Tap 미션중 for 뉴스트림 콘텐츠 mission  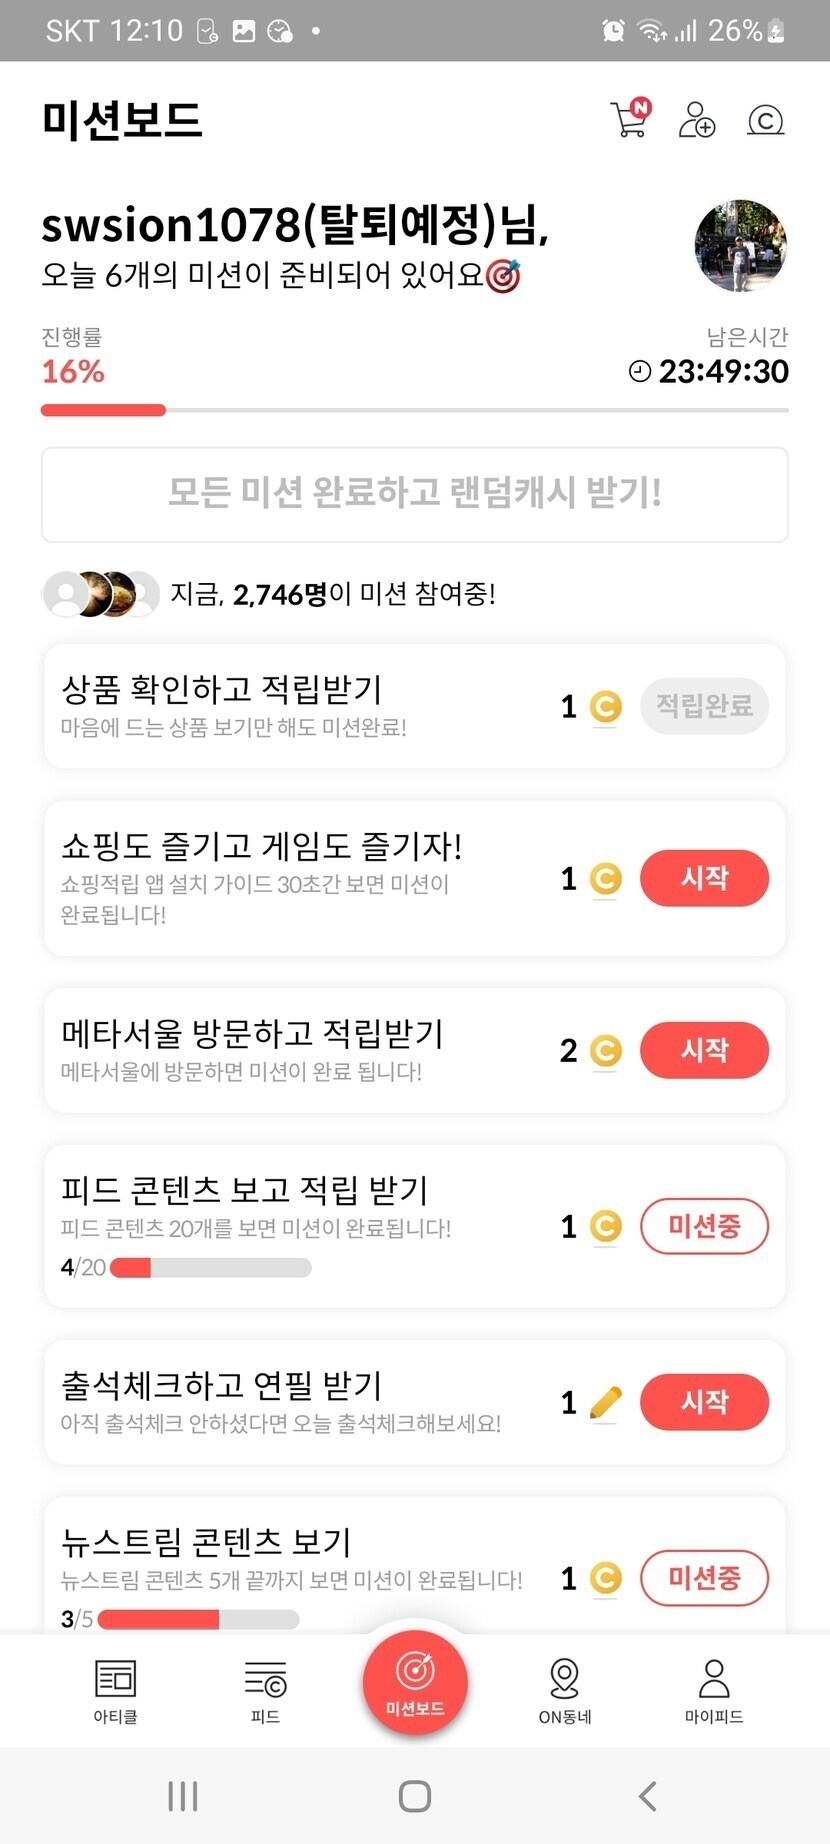point(704,1578)
